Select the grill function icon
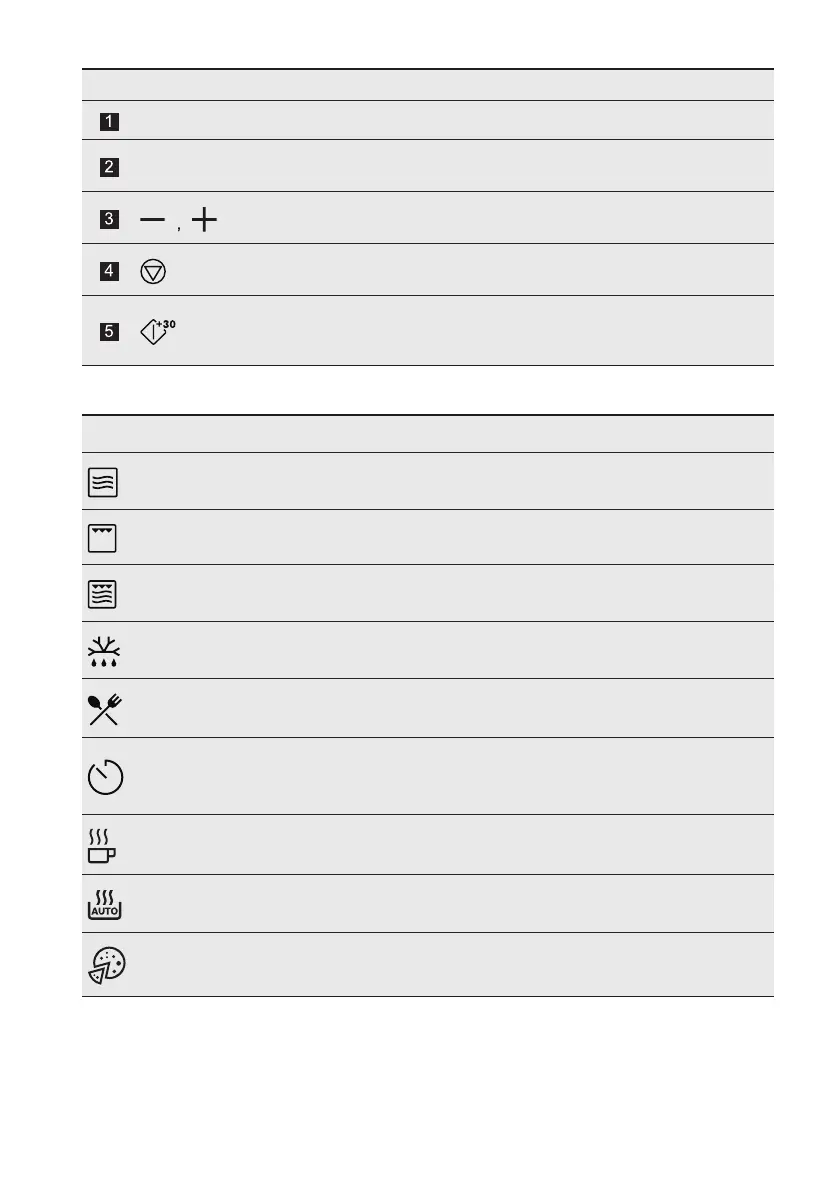Viewport: 822px width, 1191px height. [103, 538]
